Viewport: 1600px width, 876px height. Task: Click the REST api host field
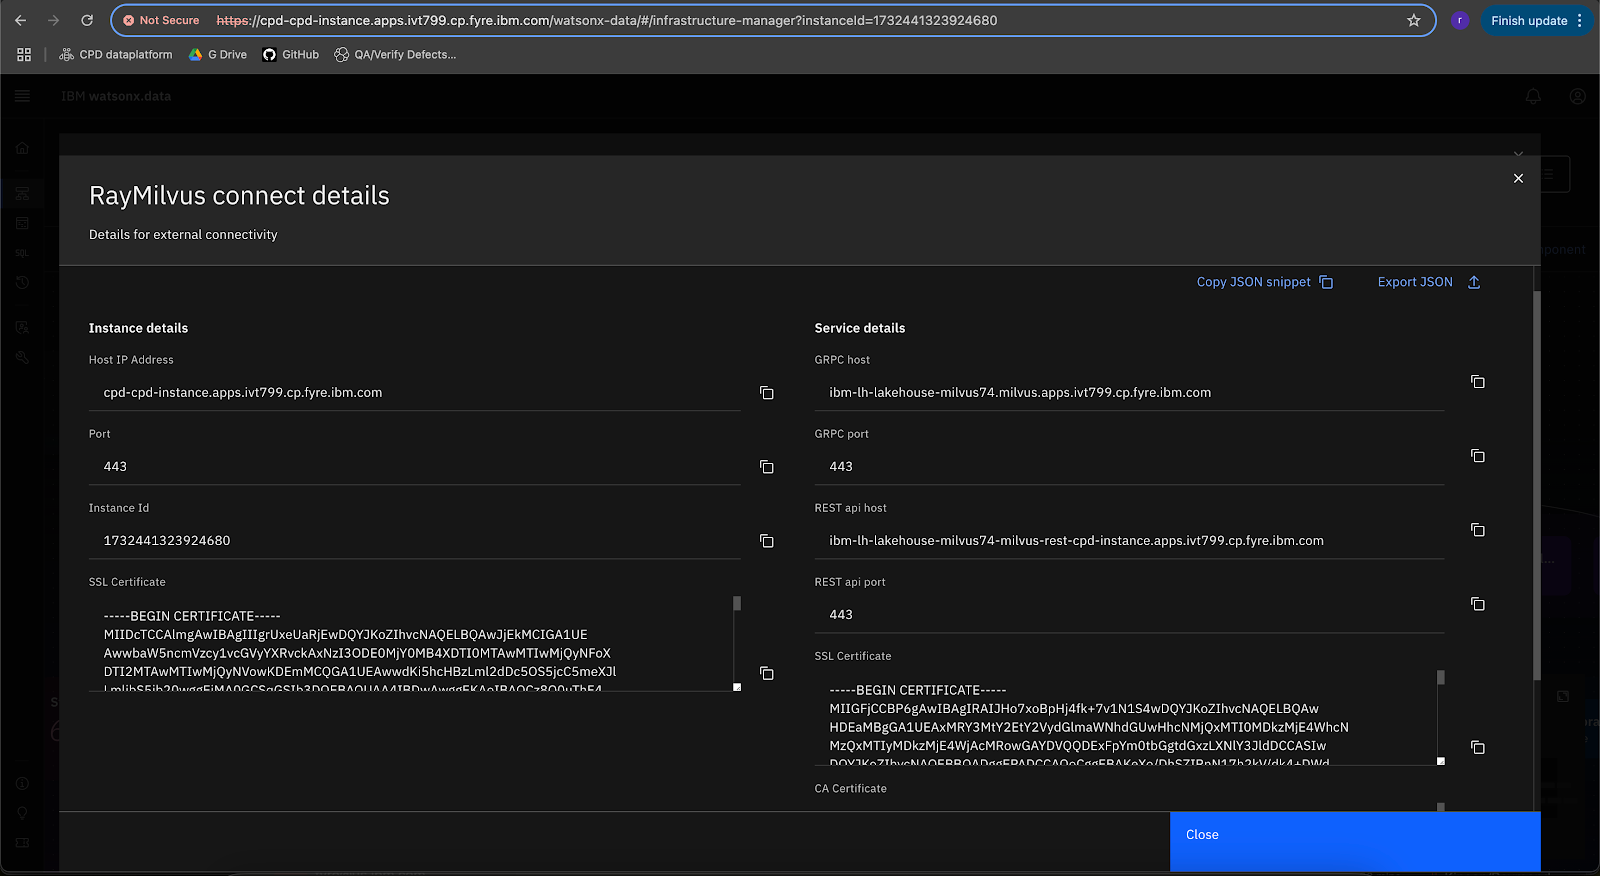click(1130, 541)
